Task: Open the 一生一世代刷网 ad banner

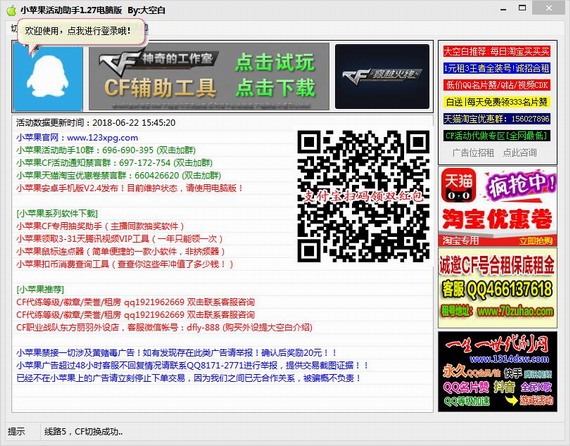Action: tap(498, 371)
